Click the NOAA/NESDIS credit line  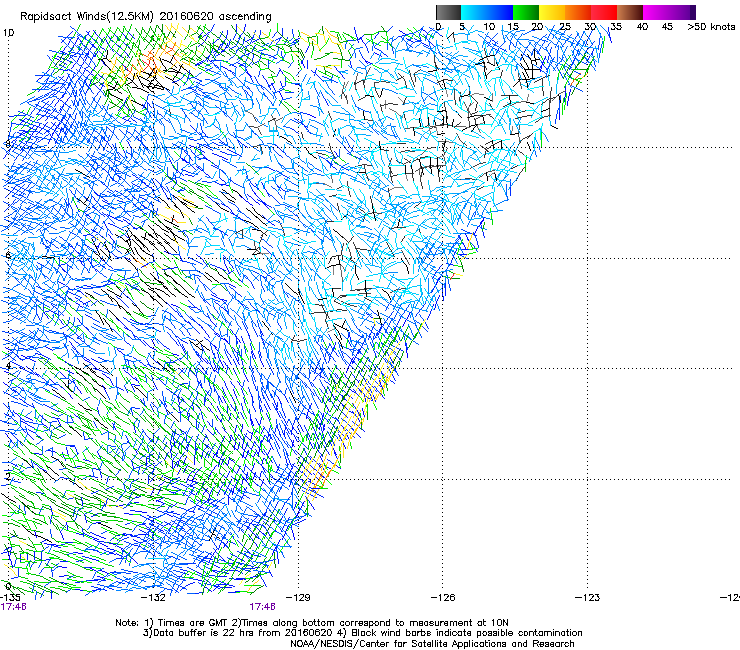[x=432, y=644]
